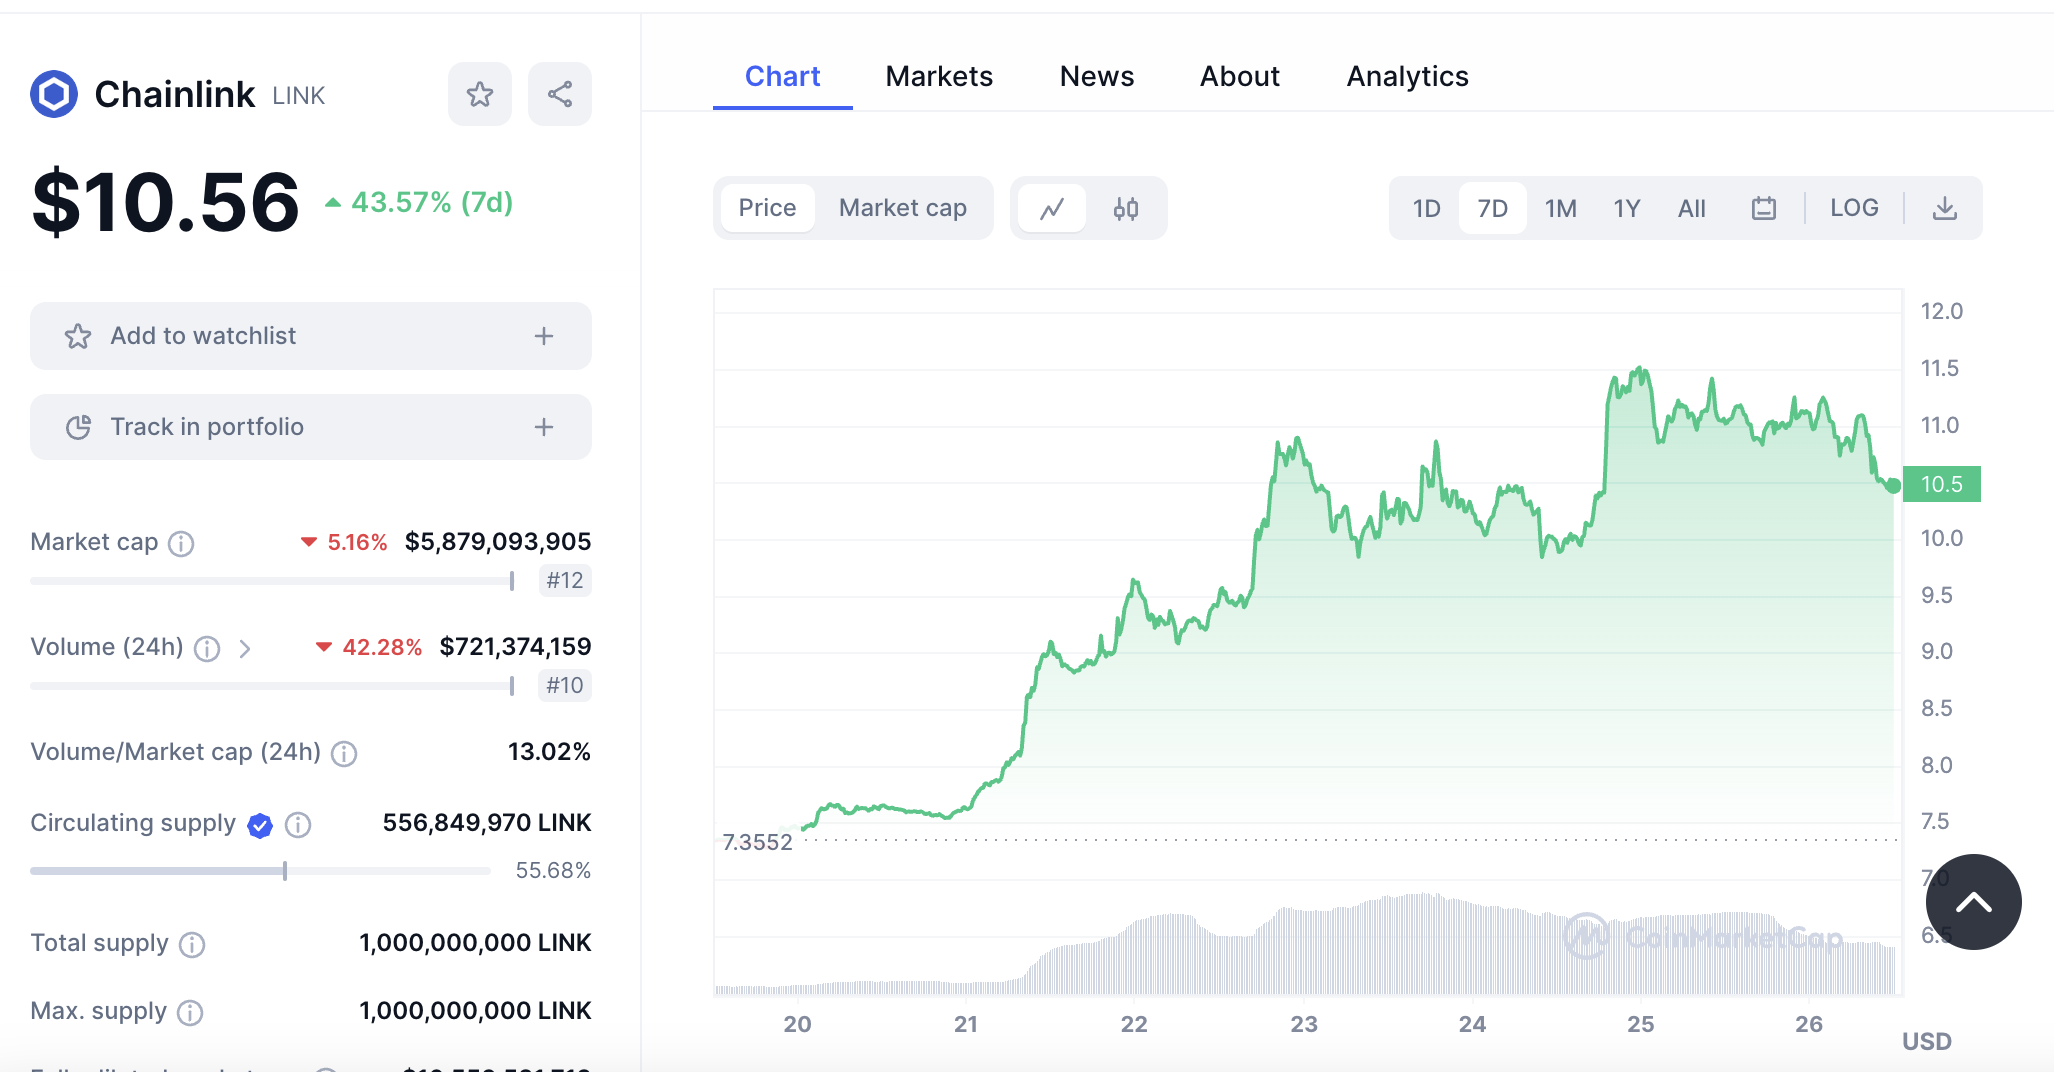Select the line chart view icon
This screenshot has height=1072, width=2054.
coord(1052,208)
